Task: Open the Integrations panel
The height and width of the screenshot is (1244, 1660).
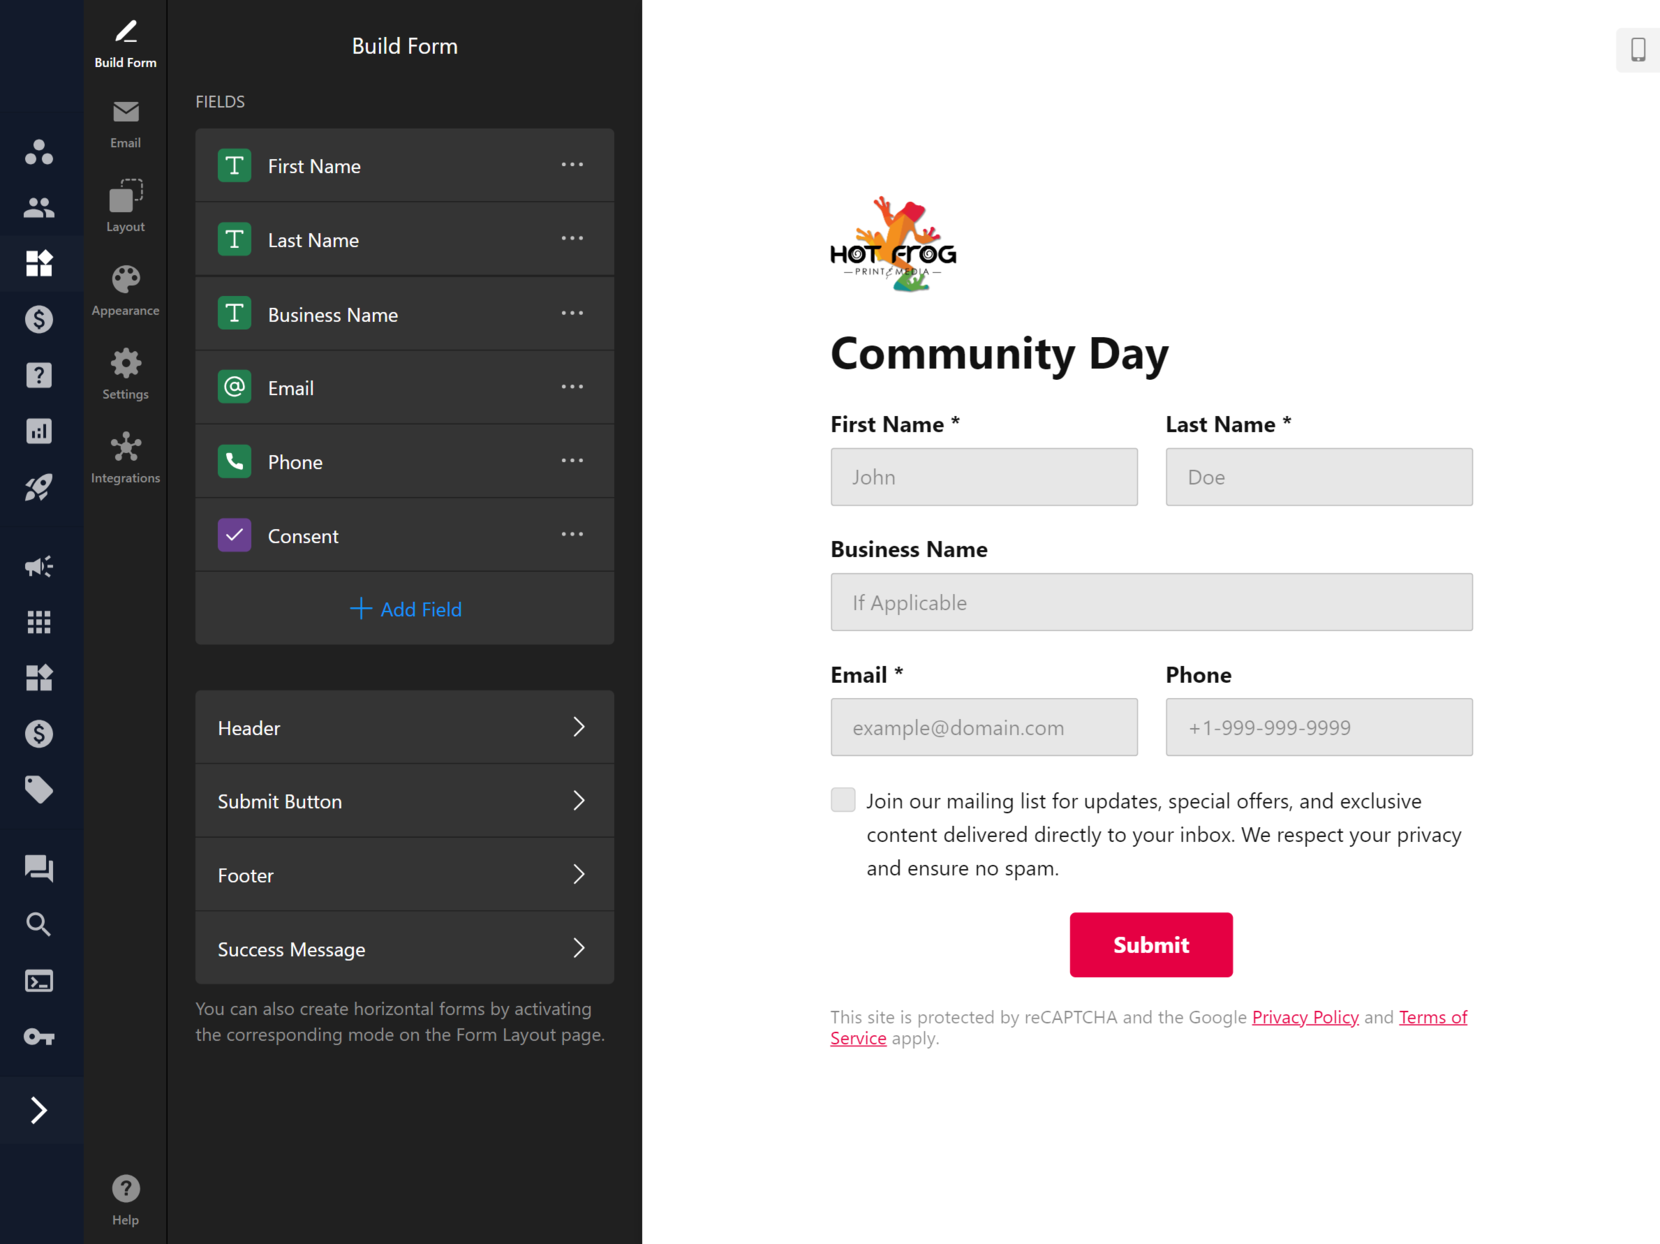Action: (124, 456)
